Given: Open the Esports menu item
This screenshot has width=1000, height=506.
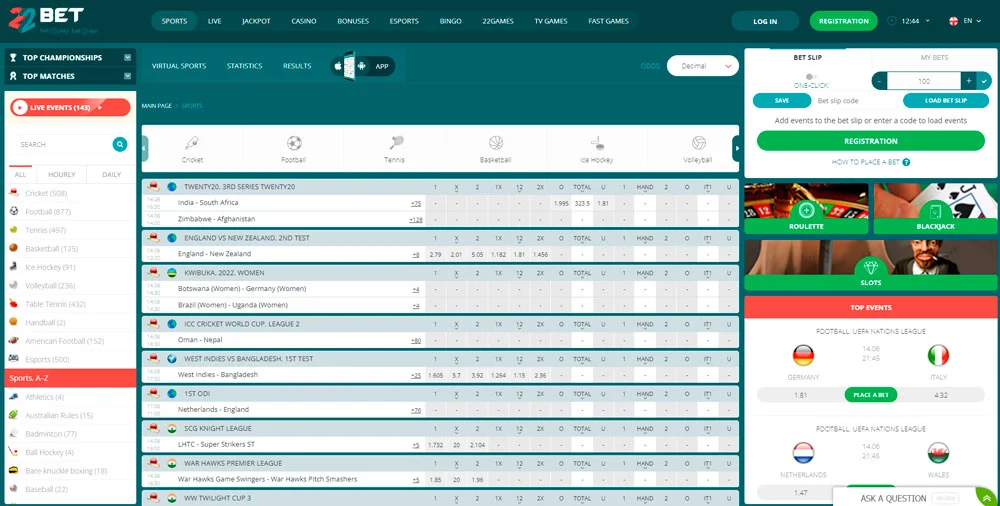Looking at the screenshot, I should click(x=404, y=21).
